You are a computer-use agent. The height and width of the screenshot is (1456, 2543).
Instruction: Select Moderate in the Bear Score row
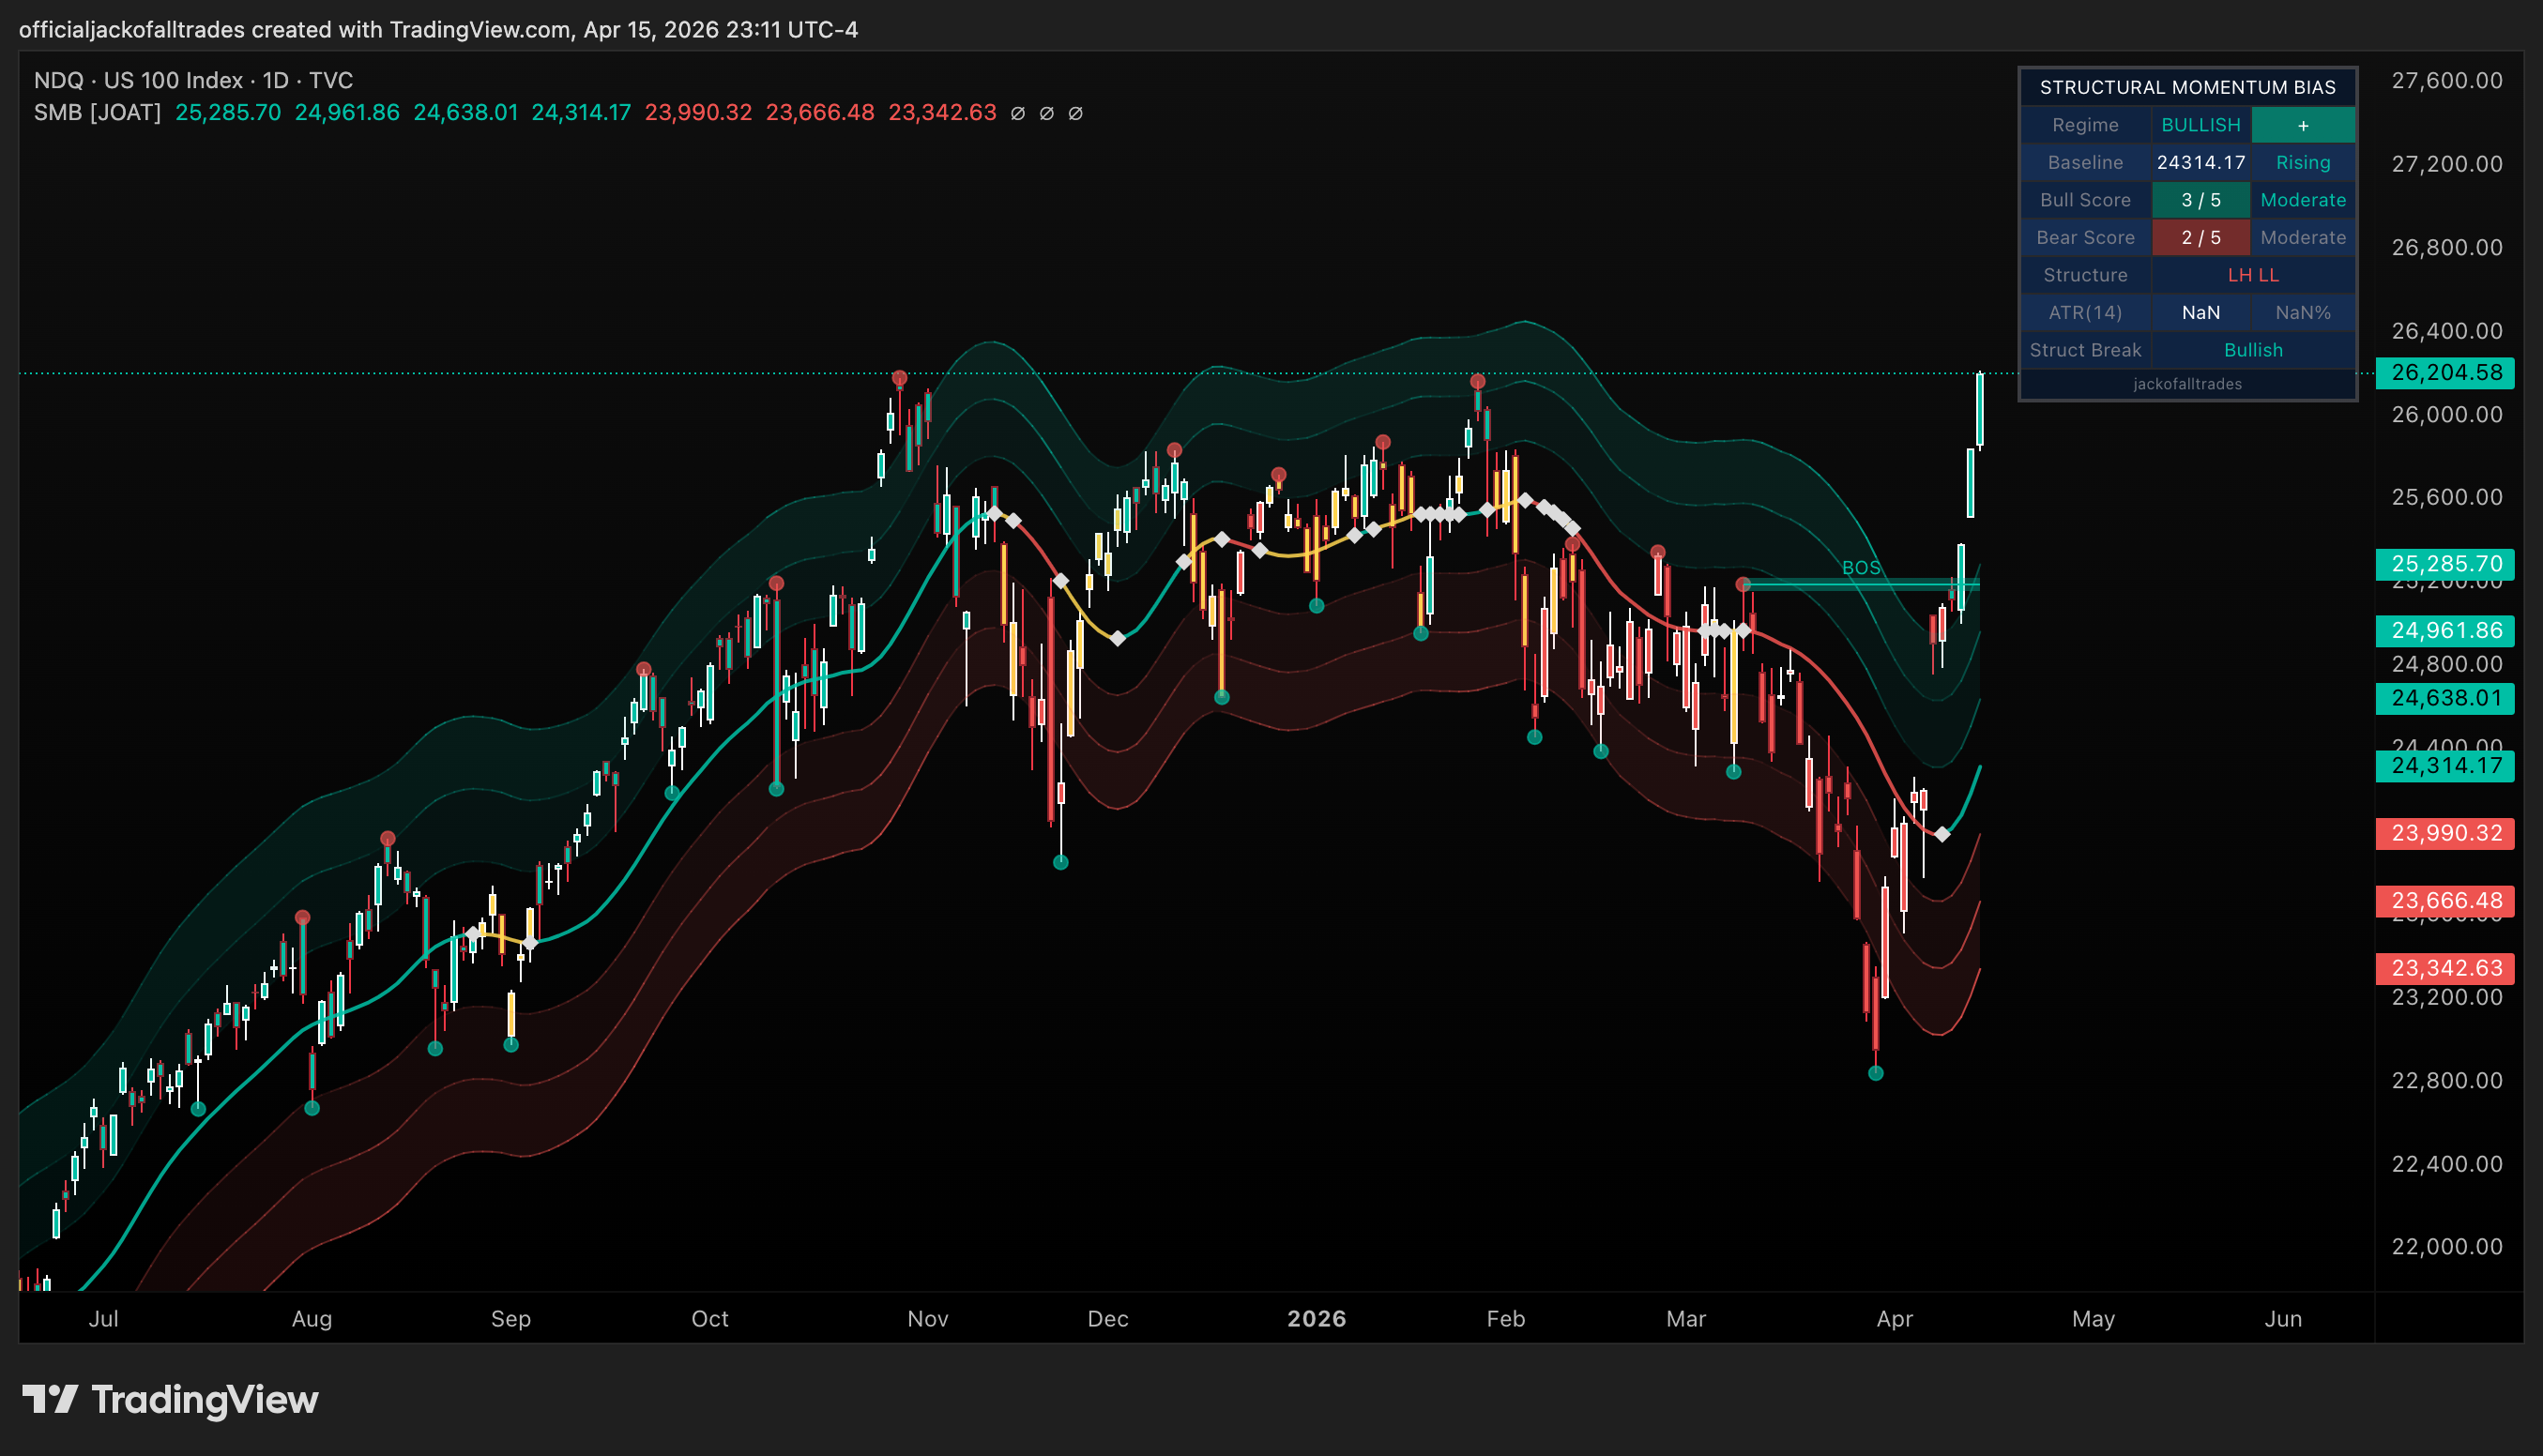(x=2302, y=237)
